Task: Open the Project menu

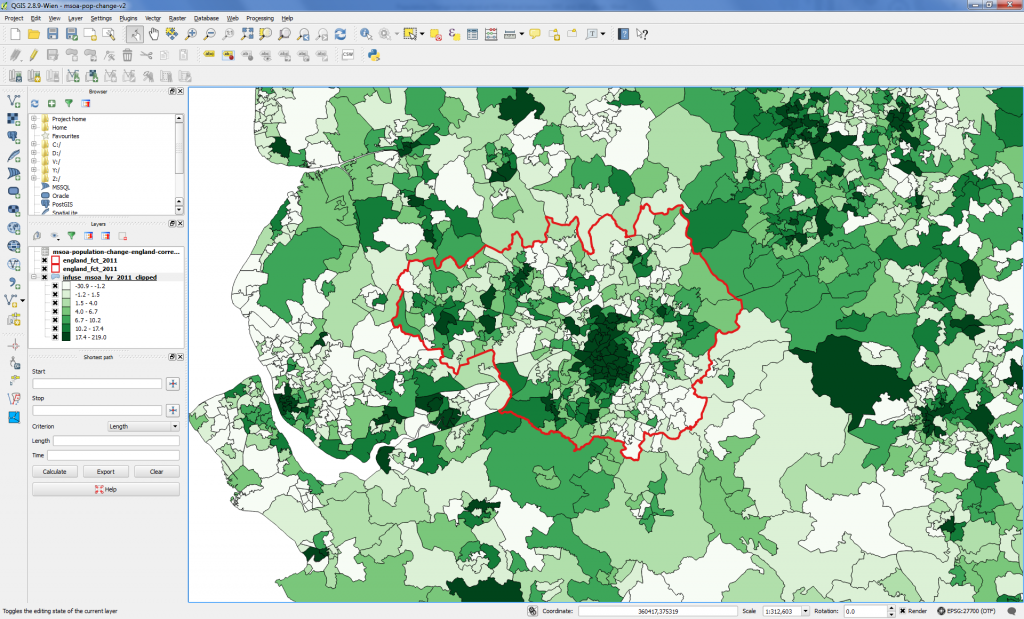Action: point(14,18)
